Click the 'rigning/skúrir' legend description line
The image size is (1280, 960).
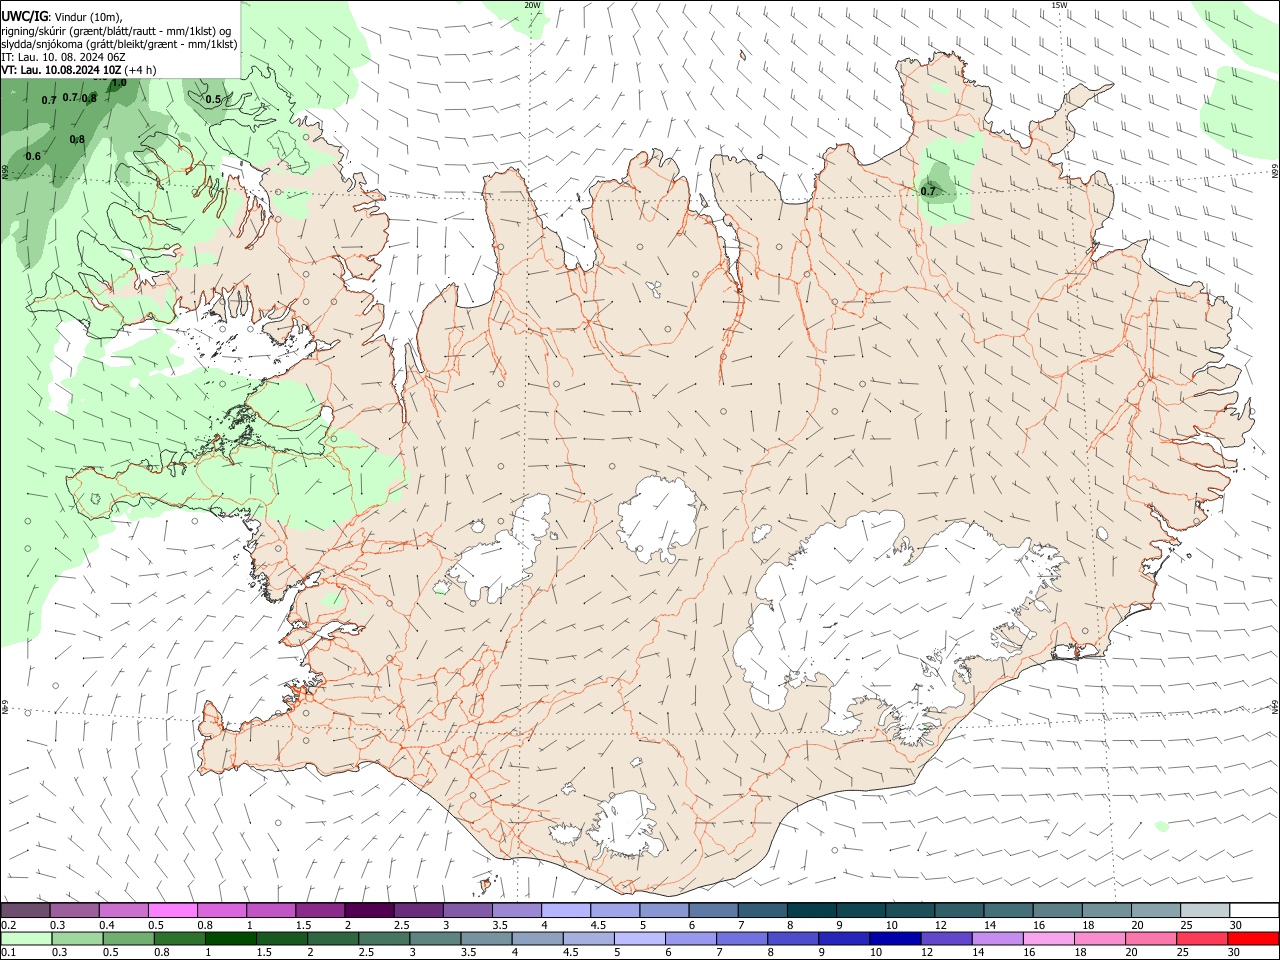117,31
